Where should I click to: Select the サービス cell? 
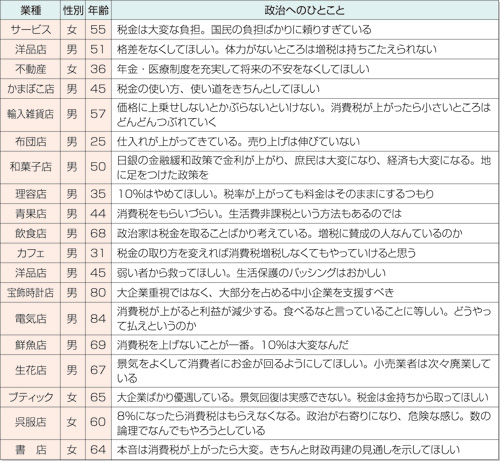click(x=30, y=30)
